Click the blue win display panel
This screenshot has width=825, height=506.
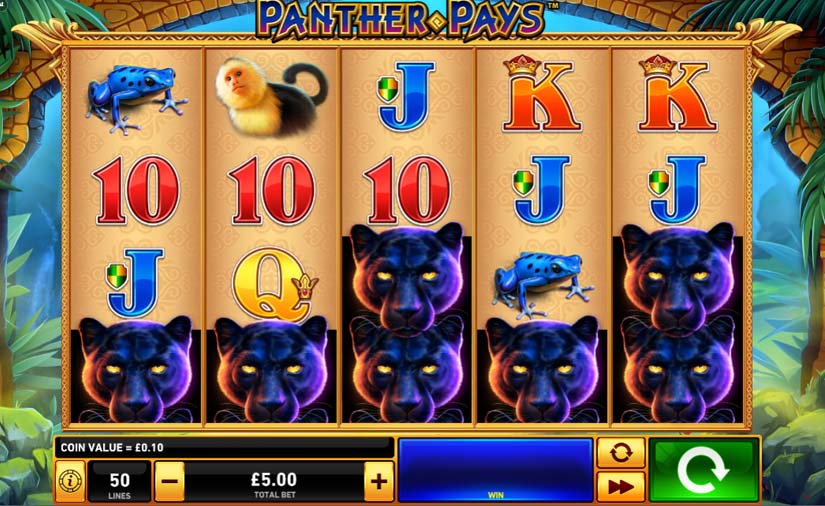(496, 470)
